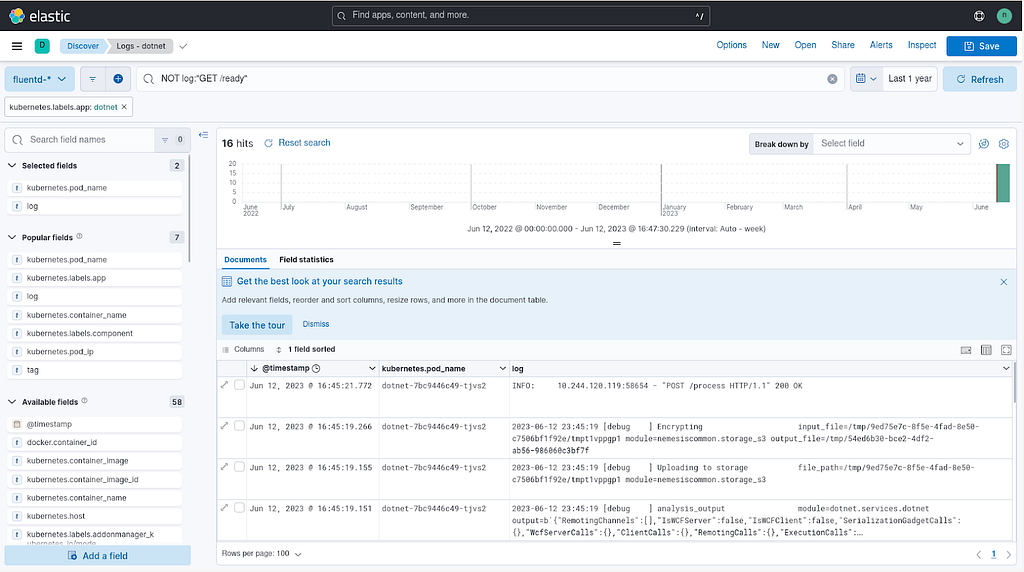Open the main navigation hamburger menu
Screen dimensions: 1024x572
tap(17, 46)
